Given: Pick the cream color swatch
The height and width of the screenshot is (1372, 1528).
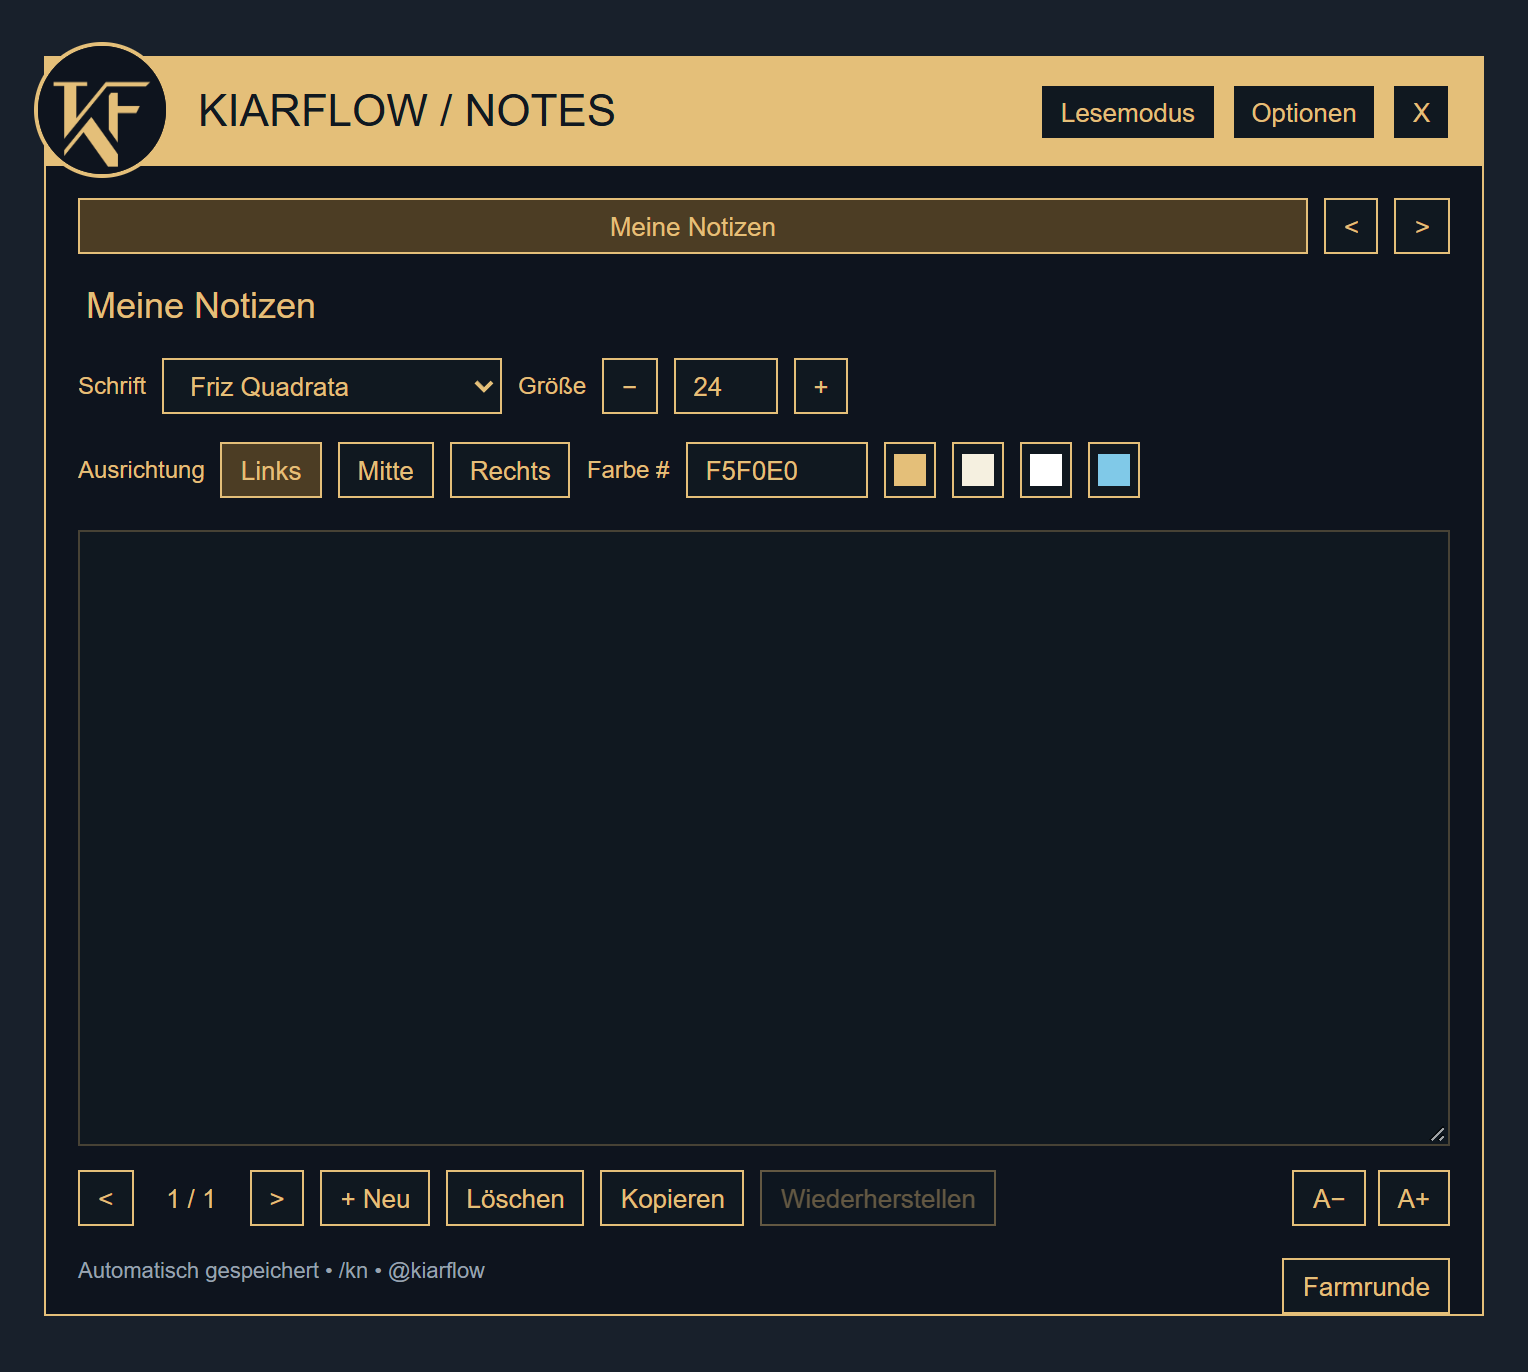Looking at the screenshot, I should [978, 470].
